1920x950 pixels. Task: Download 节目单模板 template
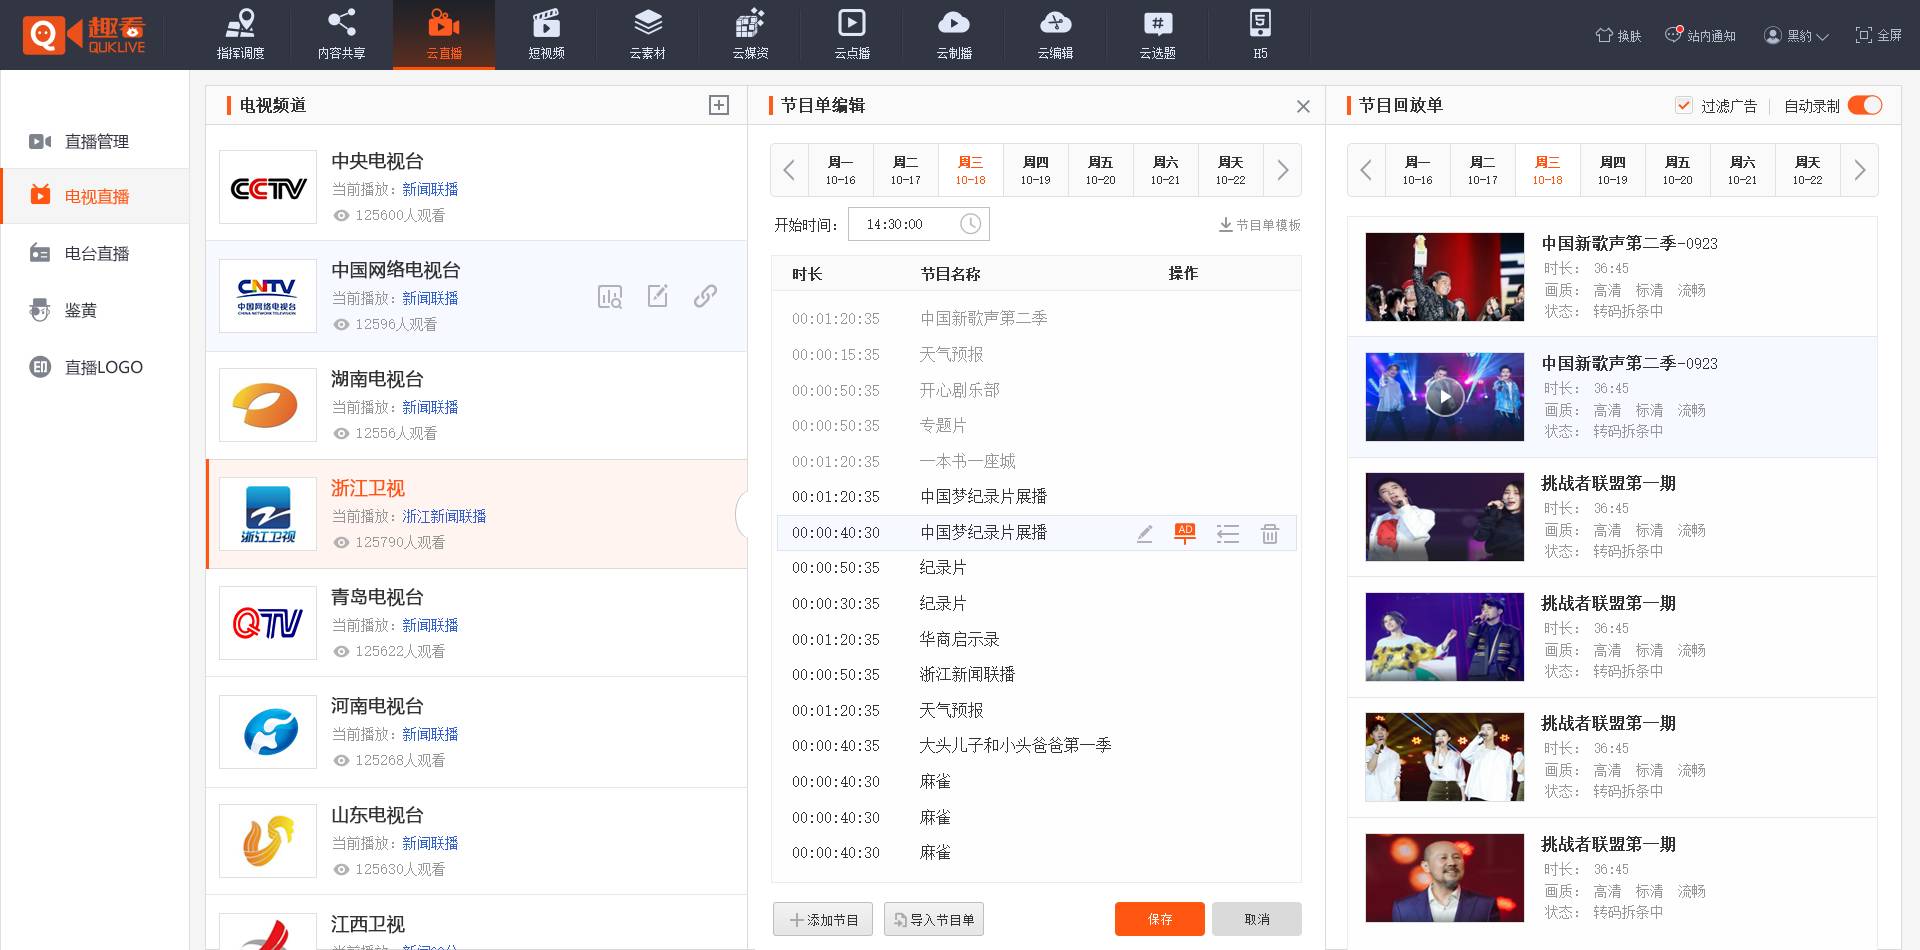(x=1260, y=225)
